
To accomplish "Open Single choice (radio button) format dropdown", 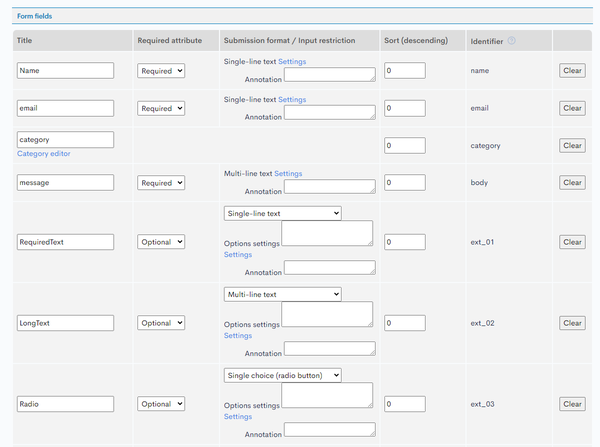I will coord(283,375).
